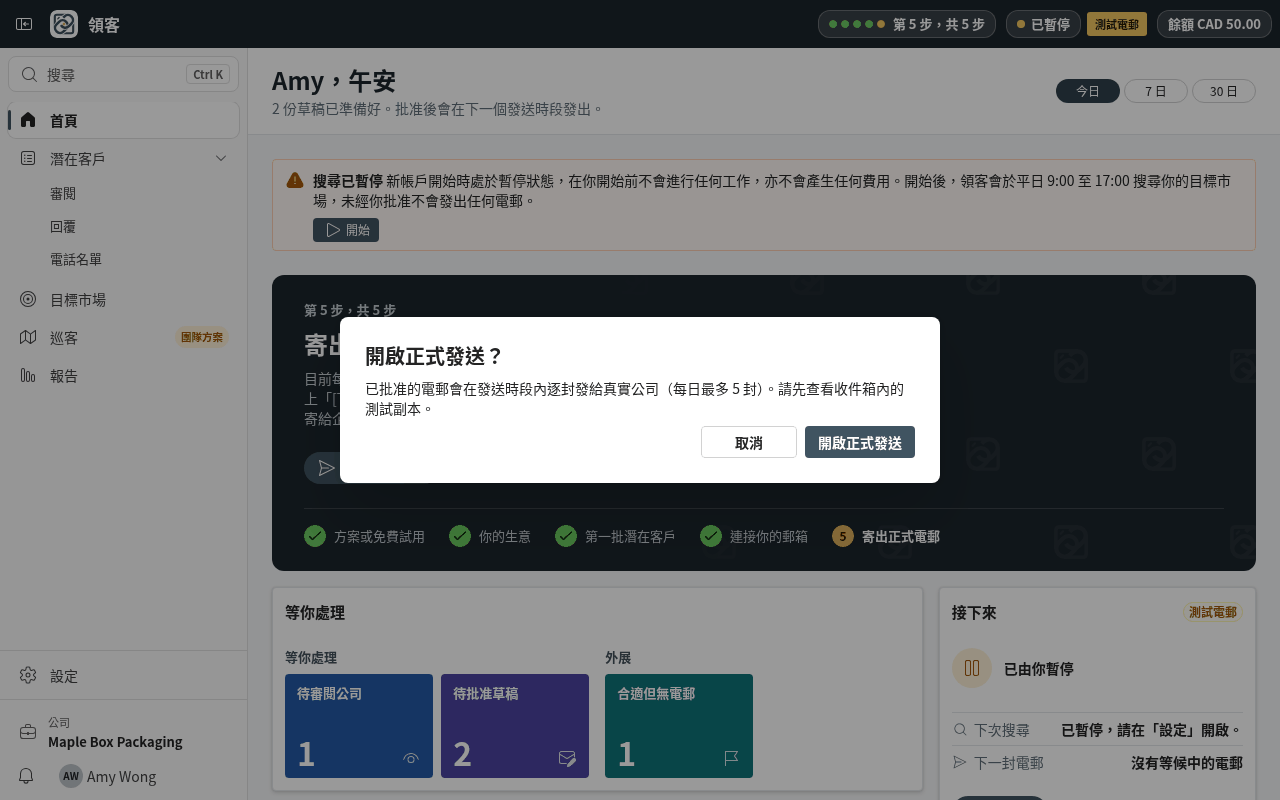The height and width of the screenshot is (800, 1280).
Task: Click the envelope-edit icon on 待批准草稿 card
Action: (567, 758)
